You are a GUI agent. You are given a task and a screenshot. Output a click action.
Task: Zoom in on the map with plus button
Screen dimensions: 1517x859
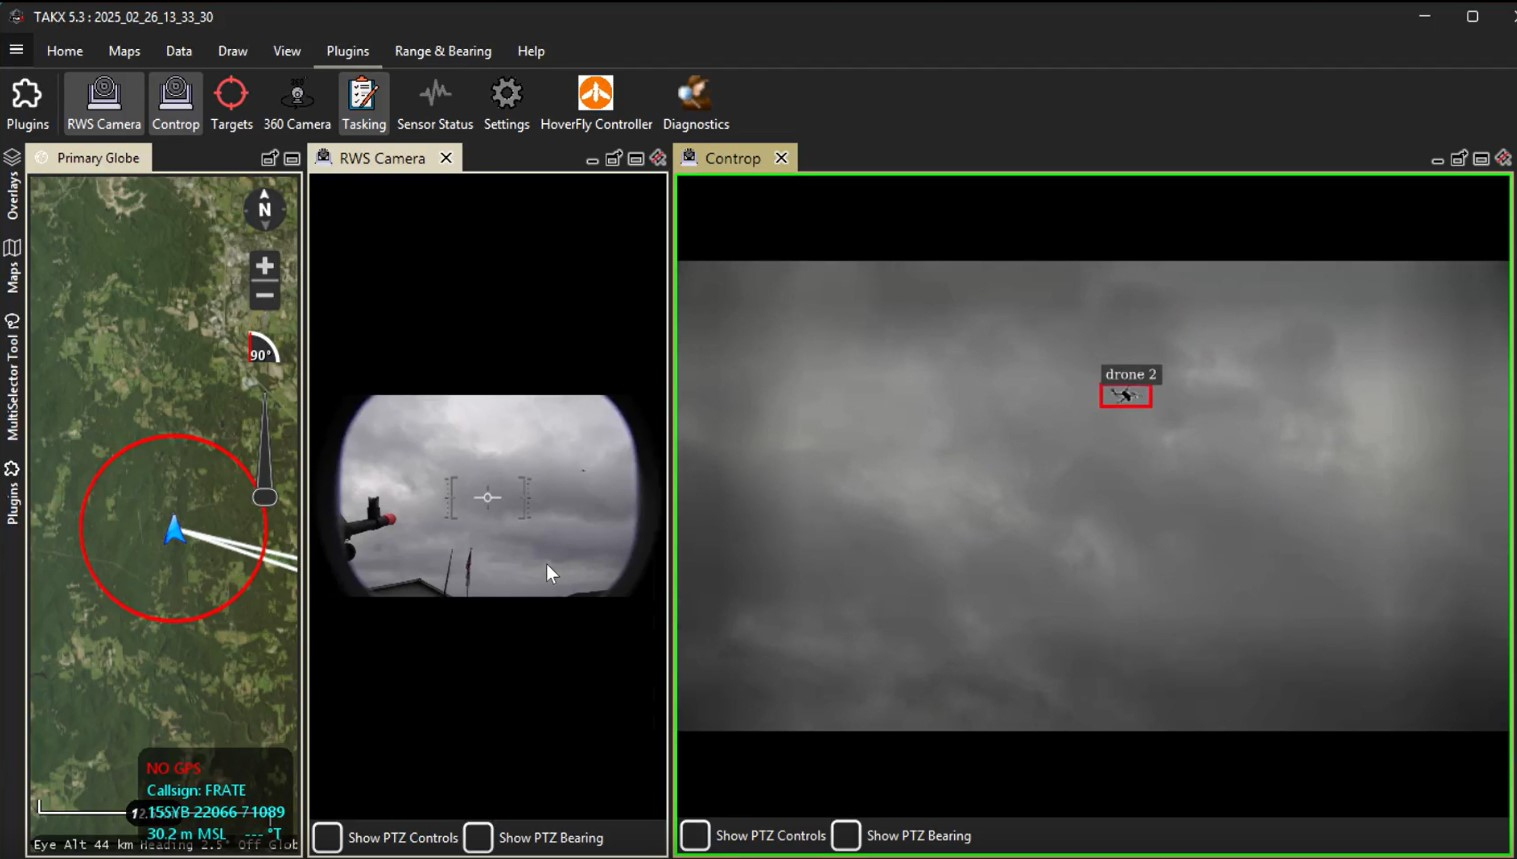pyautogui.click(x=264, y=266)
